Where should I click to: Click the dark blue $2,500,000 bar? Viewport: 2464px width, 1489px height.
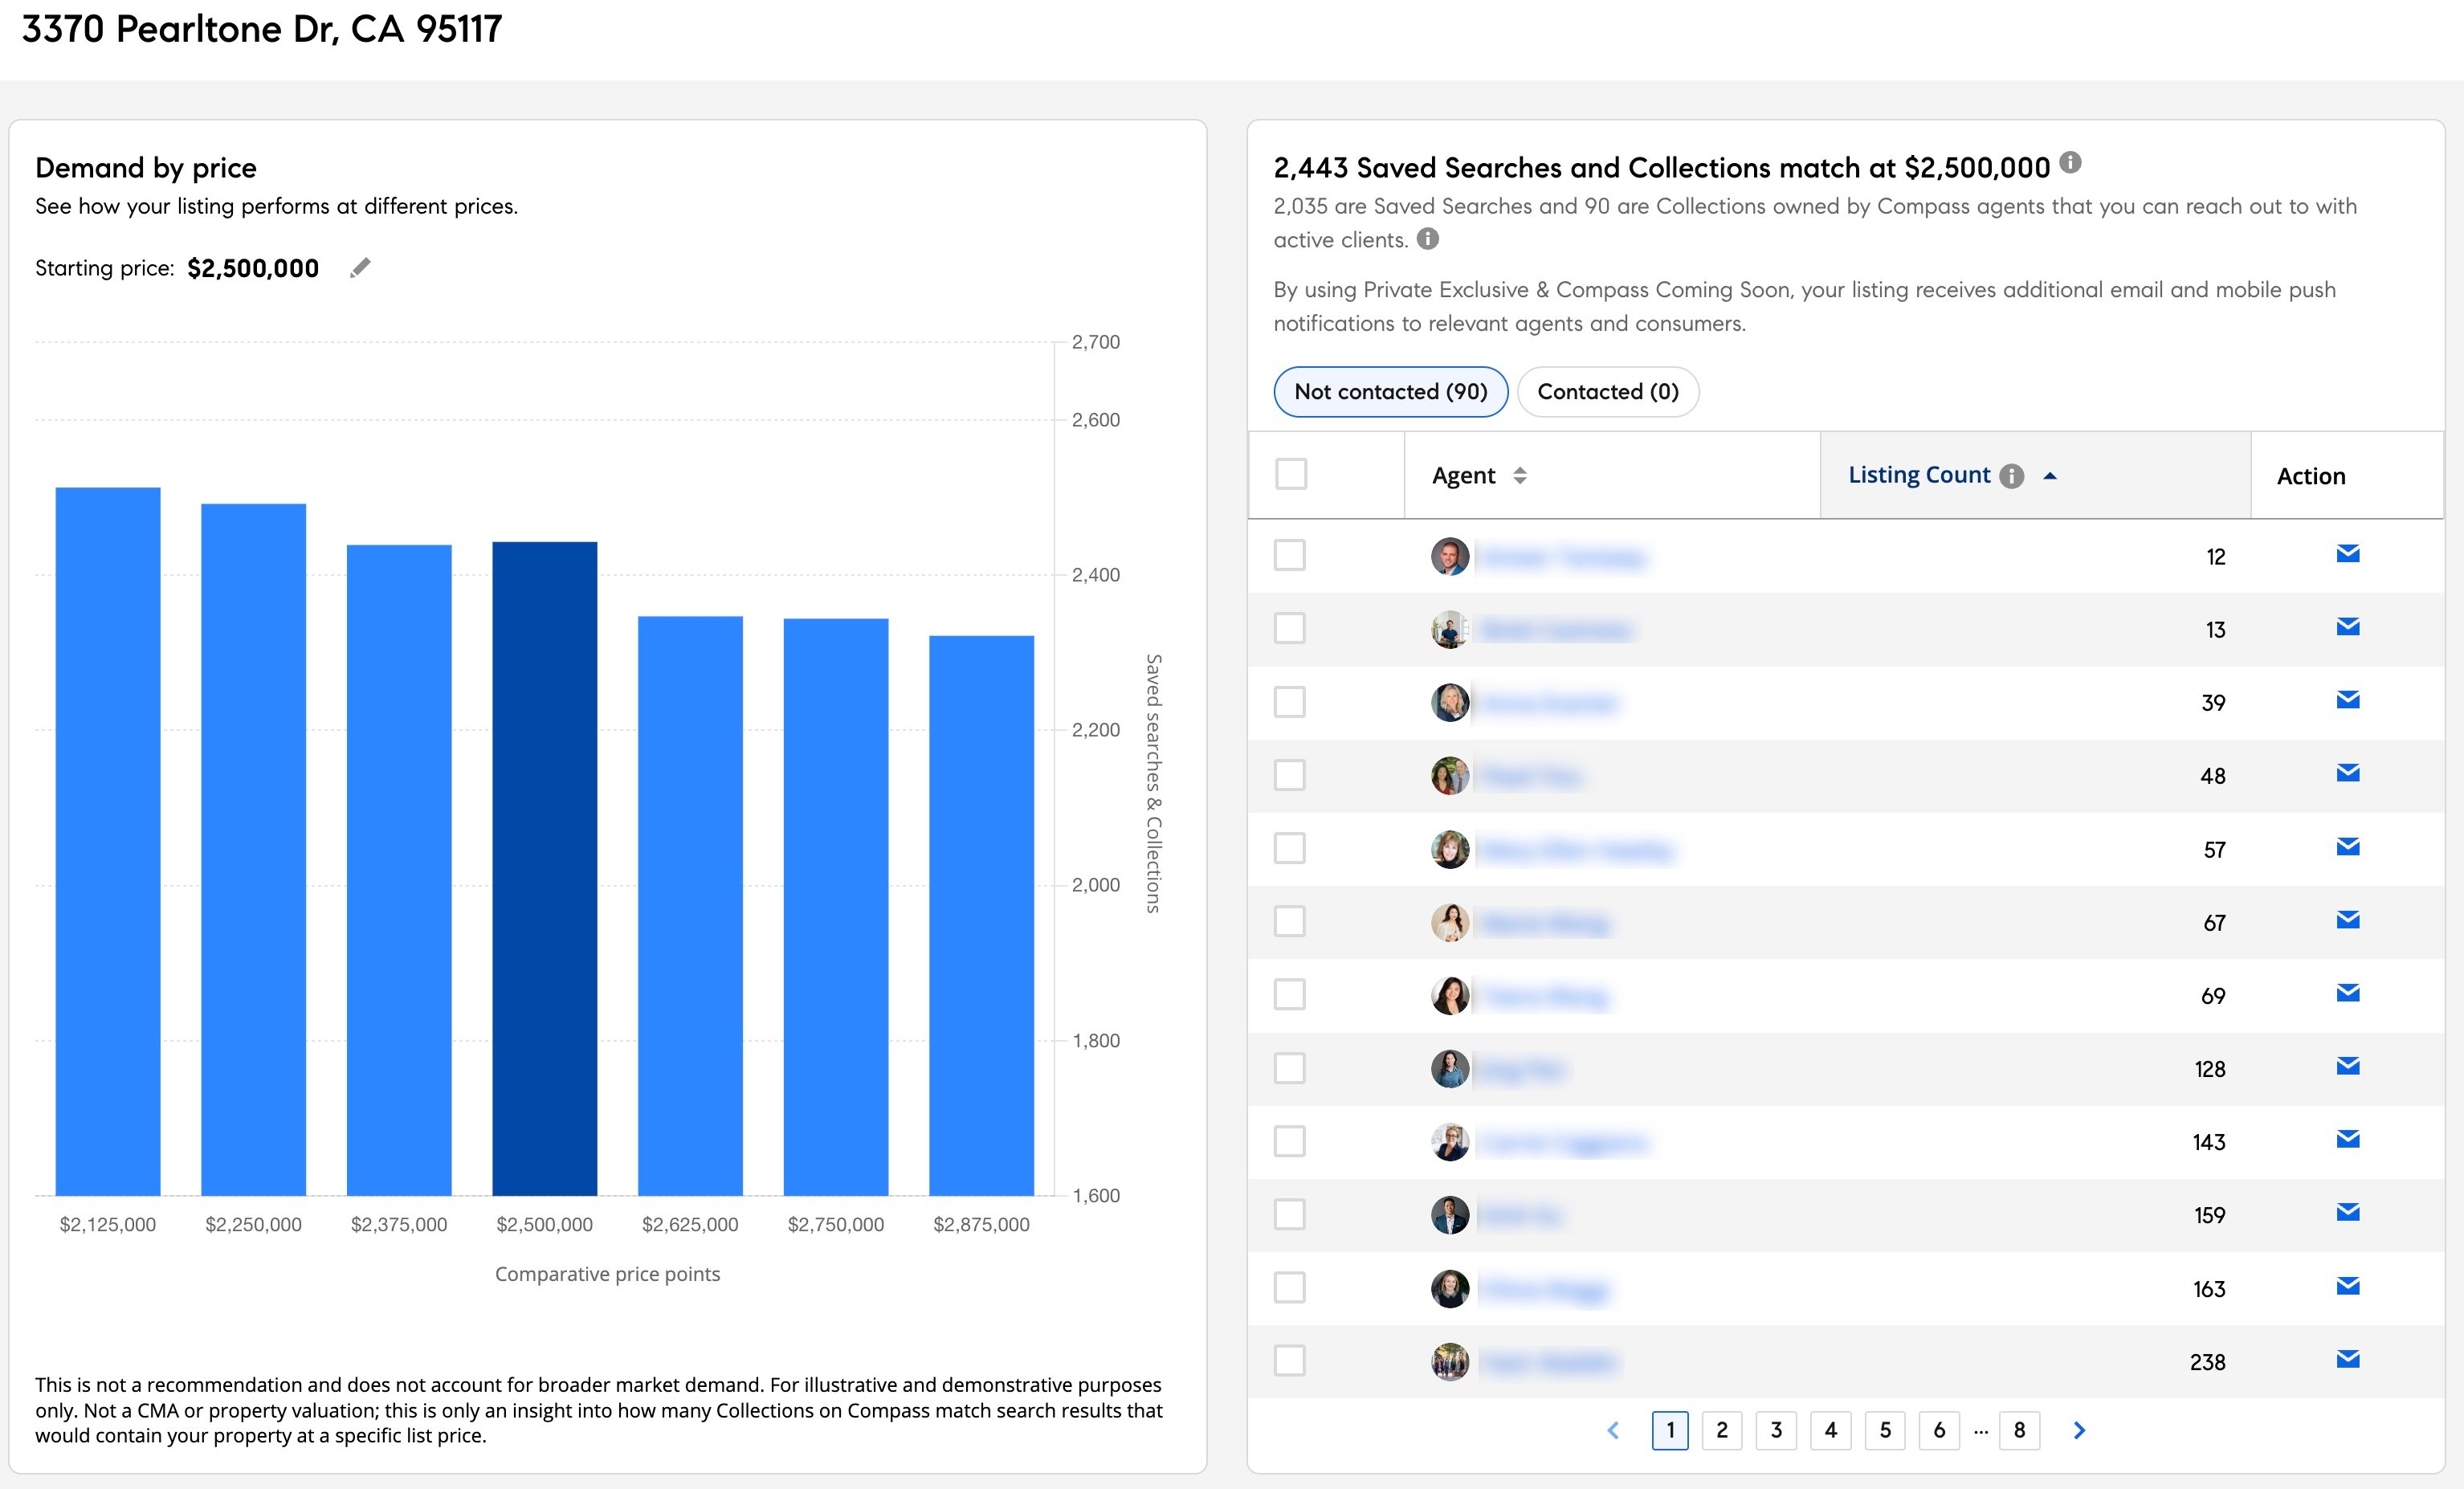click(544, 868)
